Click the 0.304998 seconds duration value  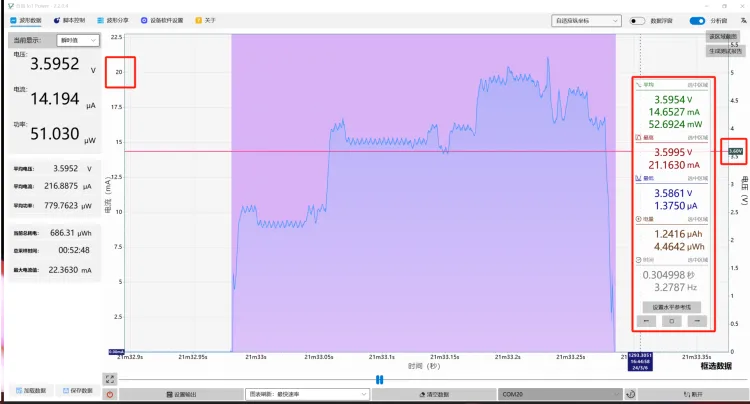668,275
